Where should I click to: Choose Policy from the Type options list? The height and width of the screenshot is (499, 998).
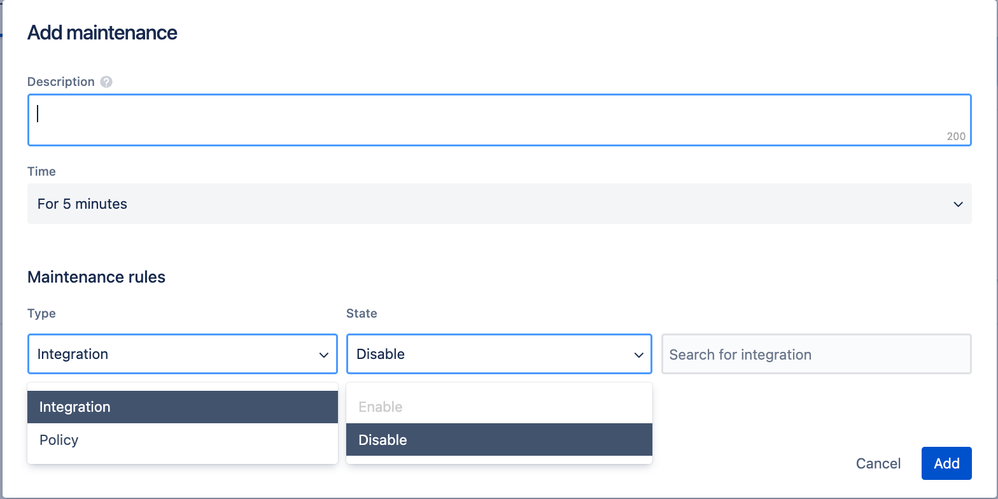click(x=183, y=440)
